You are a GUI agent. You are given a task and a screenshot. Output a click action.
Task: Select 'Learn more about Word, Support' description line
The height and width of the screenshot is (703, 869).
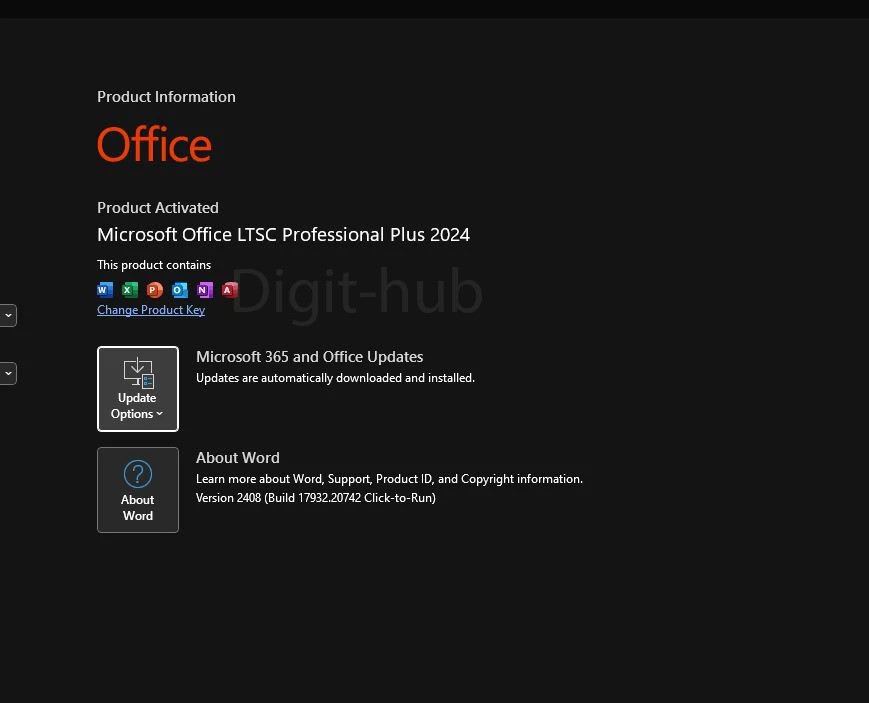[390, 479]
